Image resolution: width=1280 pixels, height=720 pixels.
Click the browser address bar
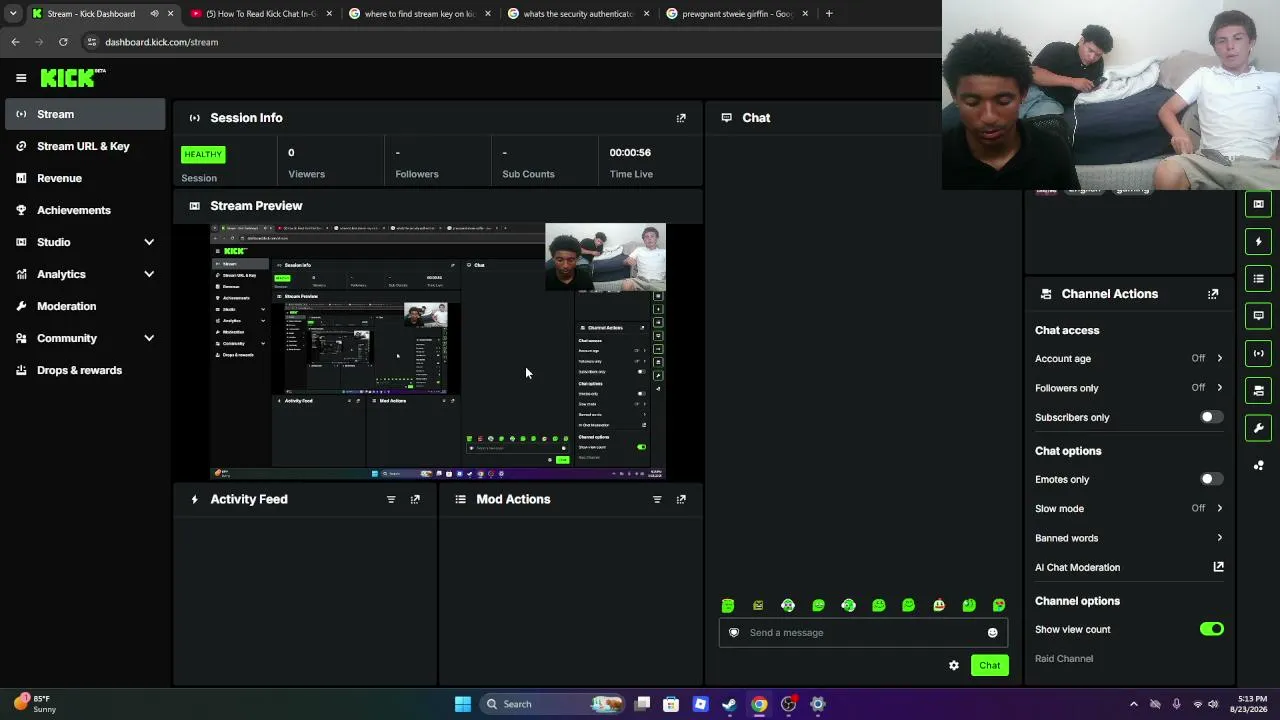tap(510, 42)
